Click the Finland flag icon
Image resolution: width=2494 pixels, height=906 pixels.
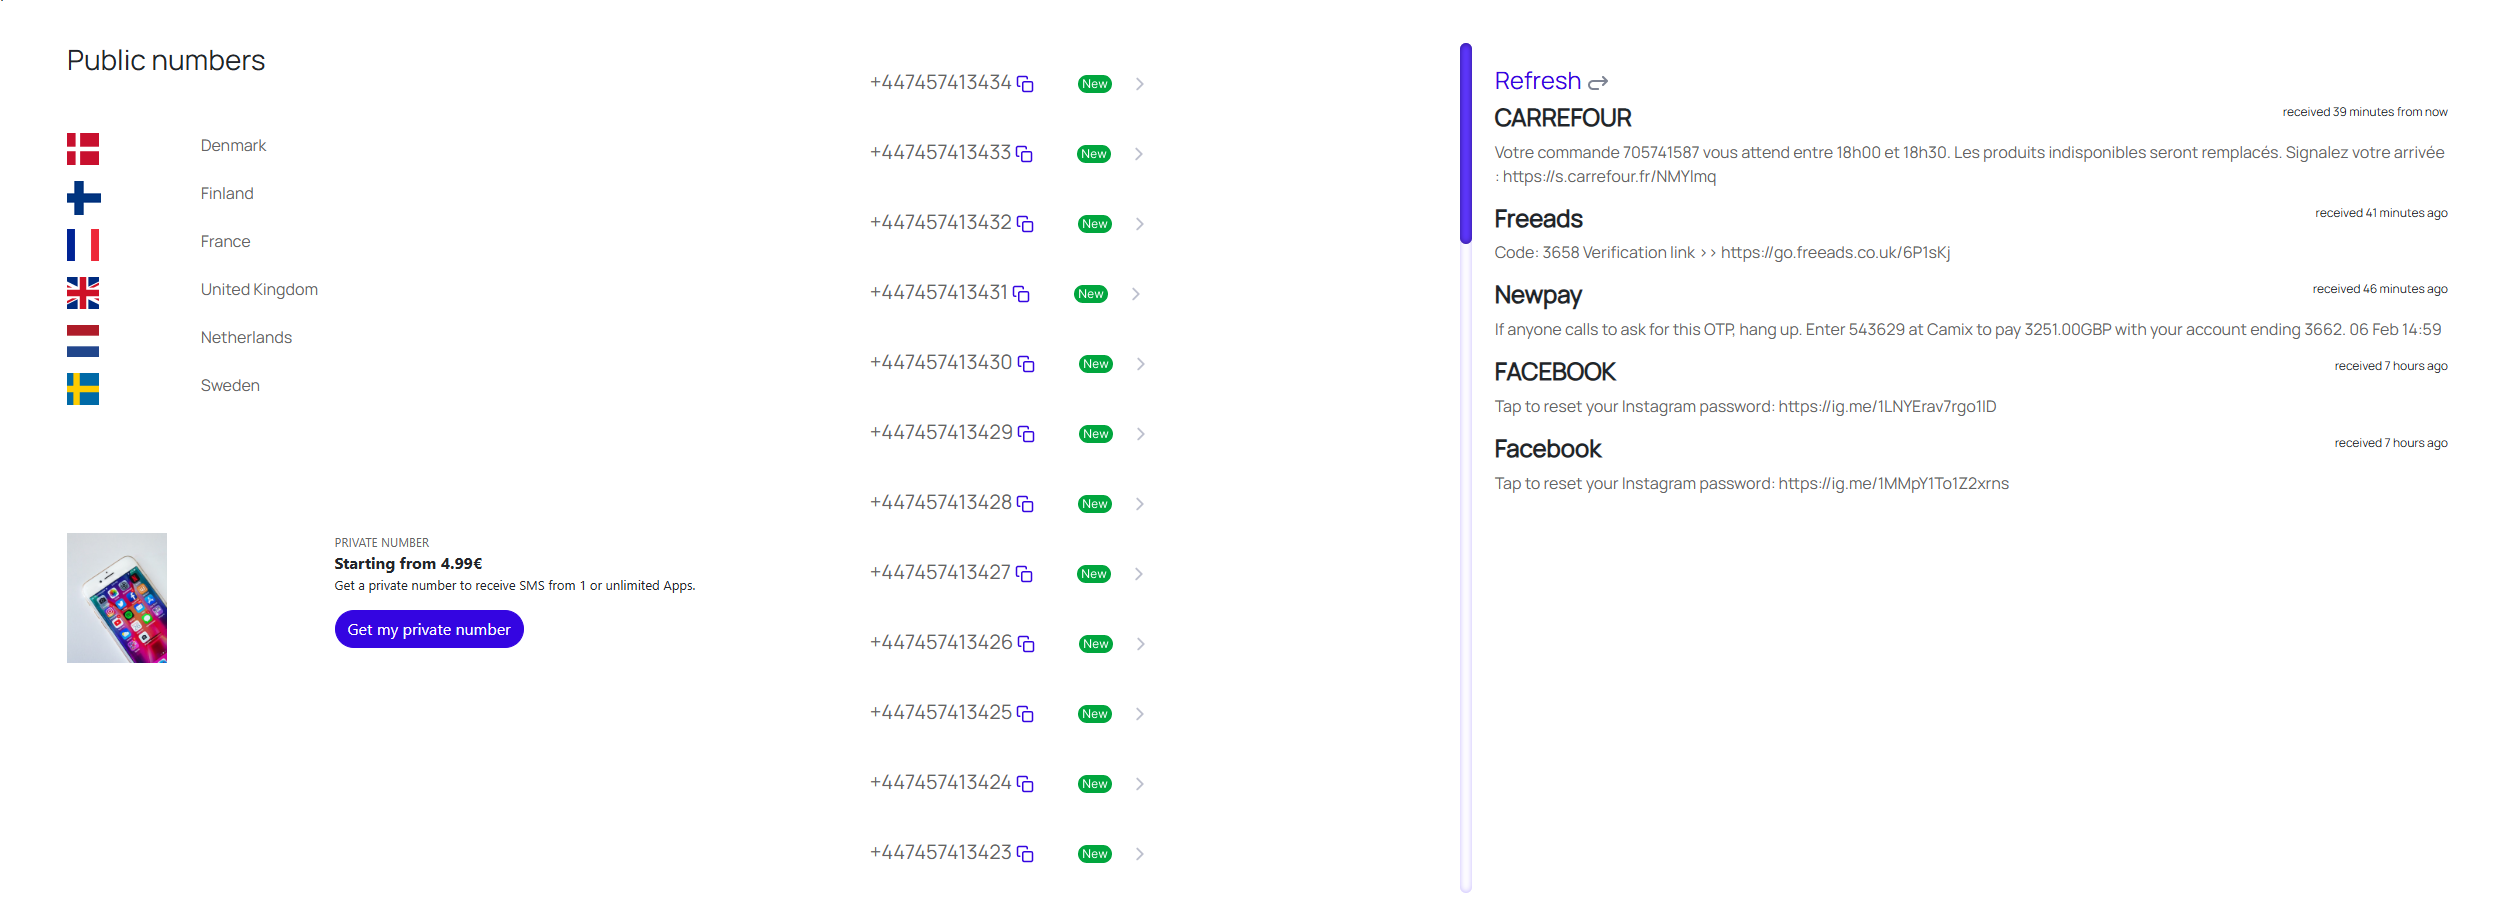click(83, 197)
